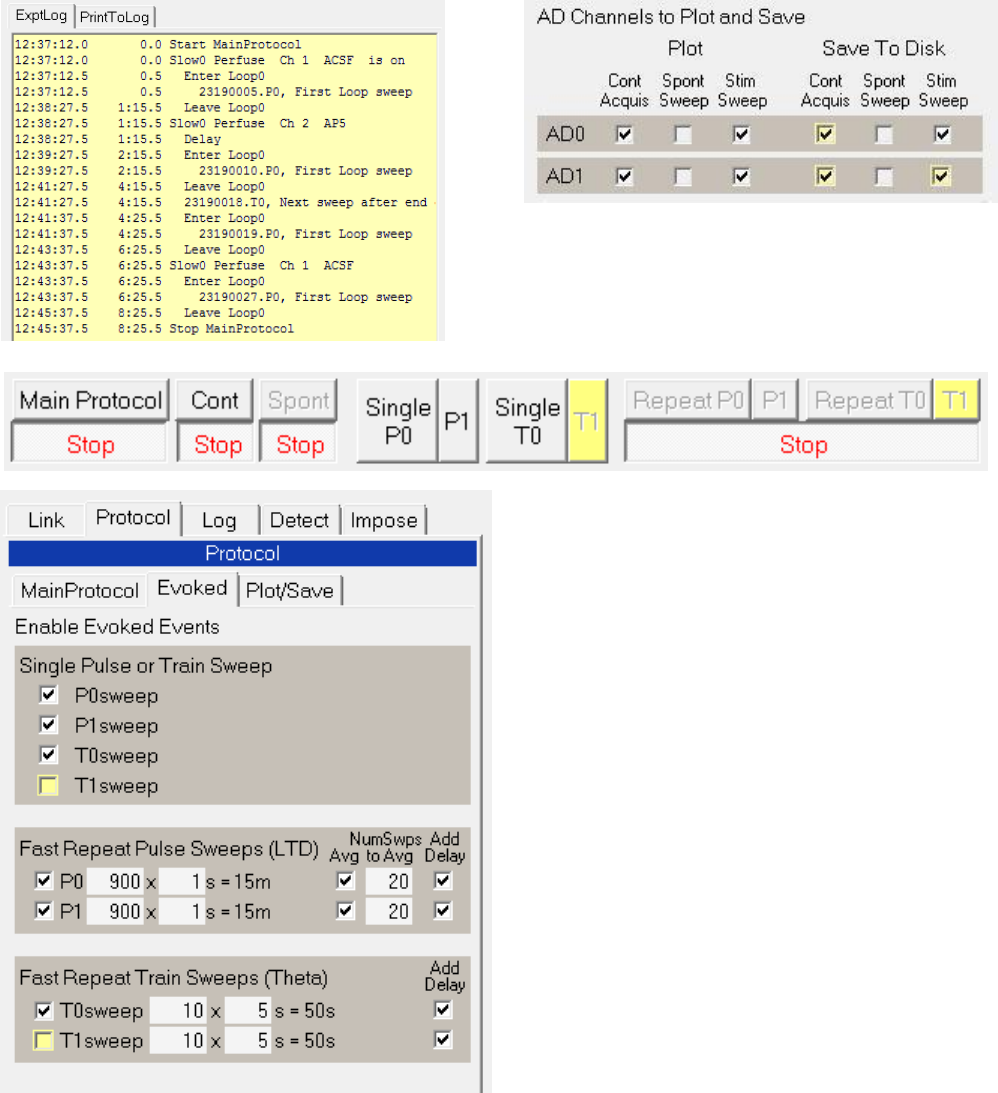Click the P0 NumSwps to Avg field
998x1093 pixels.
388,882
